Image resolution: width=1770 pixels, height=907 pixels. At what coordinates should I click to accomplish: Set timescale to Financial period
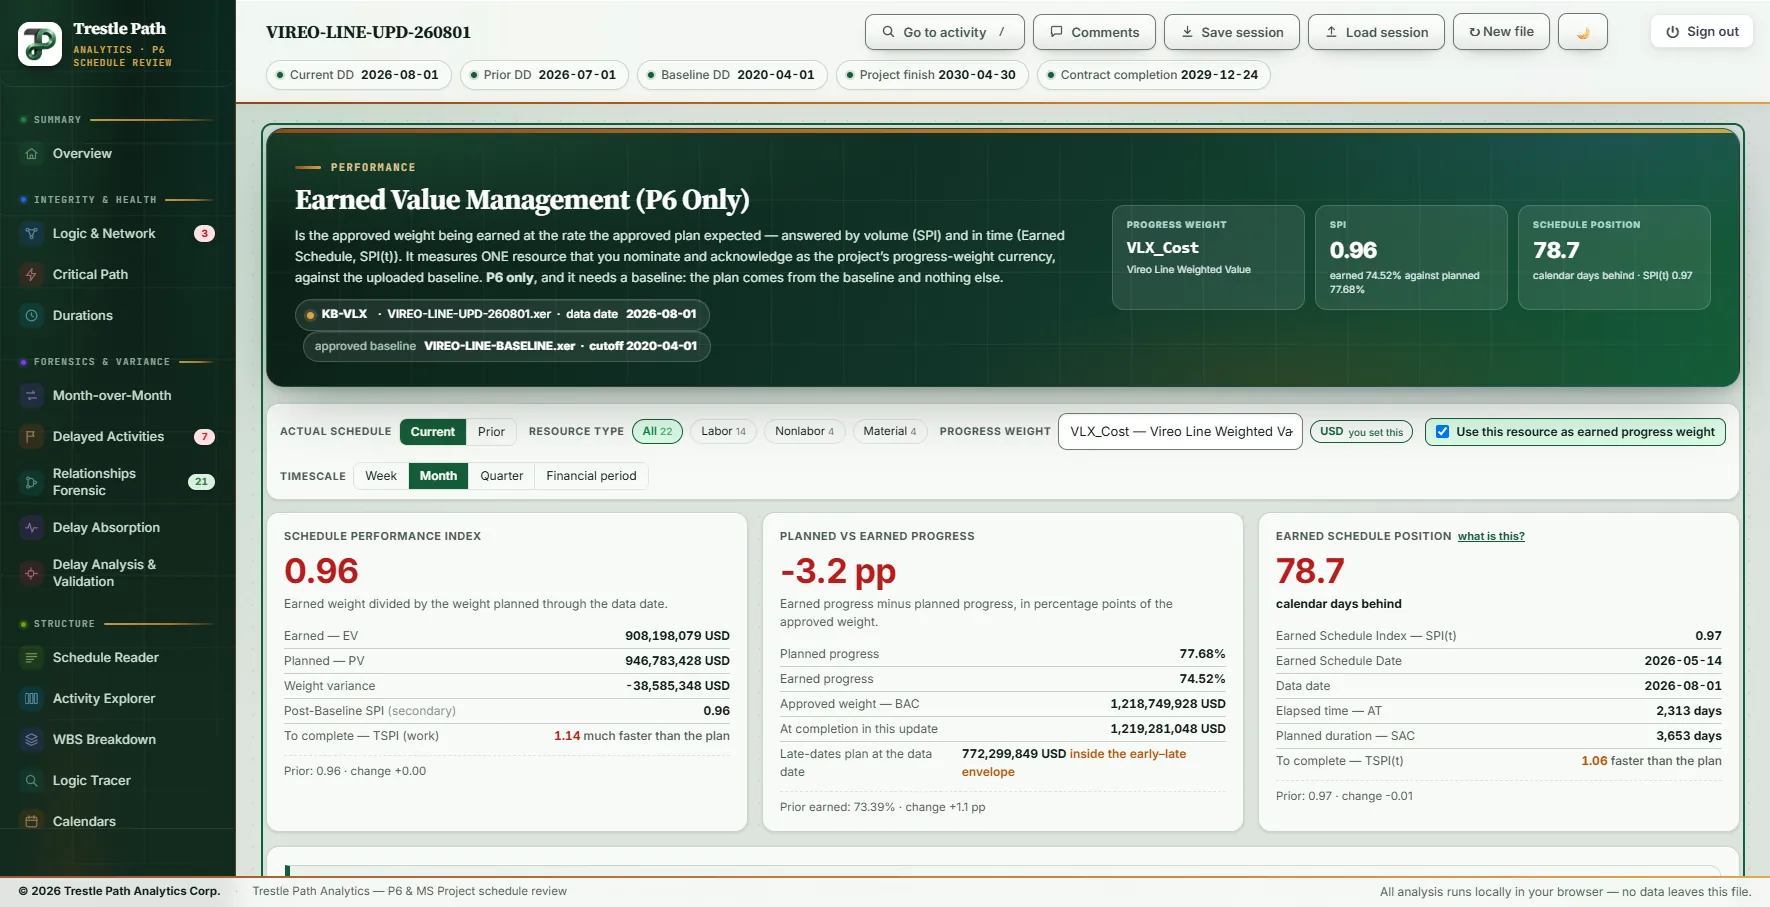[x=591, y=476]
